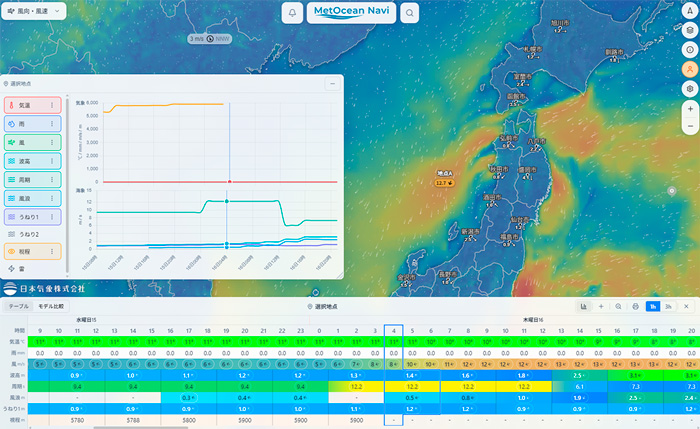Toggle the うねり1 series in chart
The height and width of the screenshot is (429, 700).
(x=33, y=217)
